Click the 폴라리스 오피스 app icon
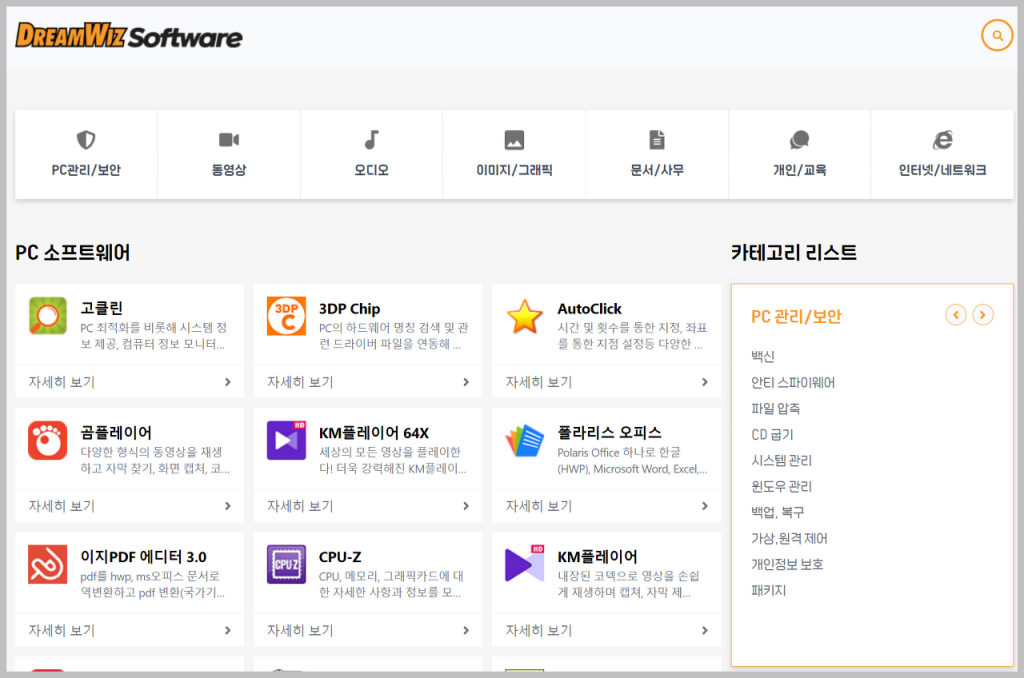 pyautogui.click(x=524, y=440)
